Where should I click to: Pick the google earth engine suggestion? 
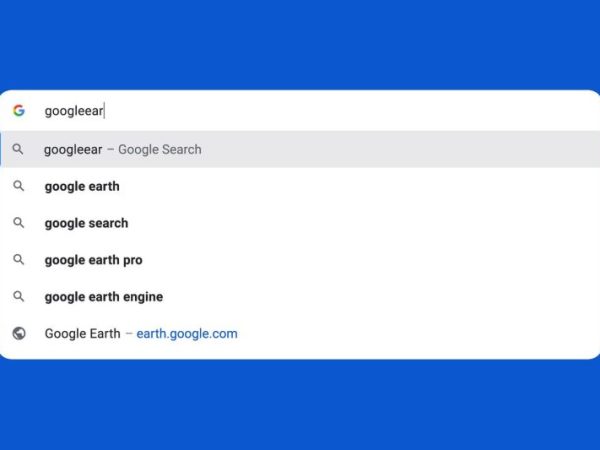pos(104,297)
